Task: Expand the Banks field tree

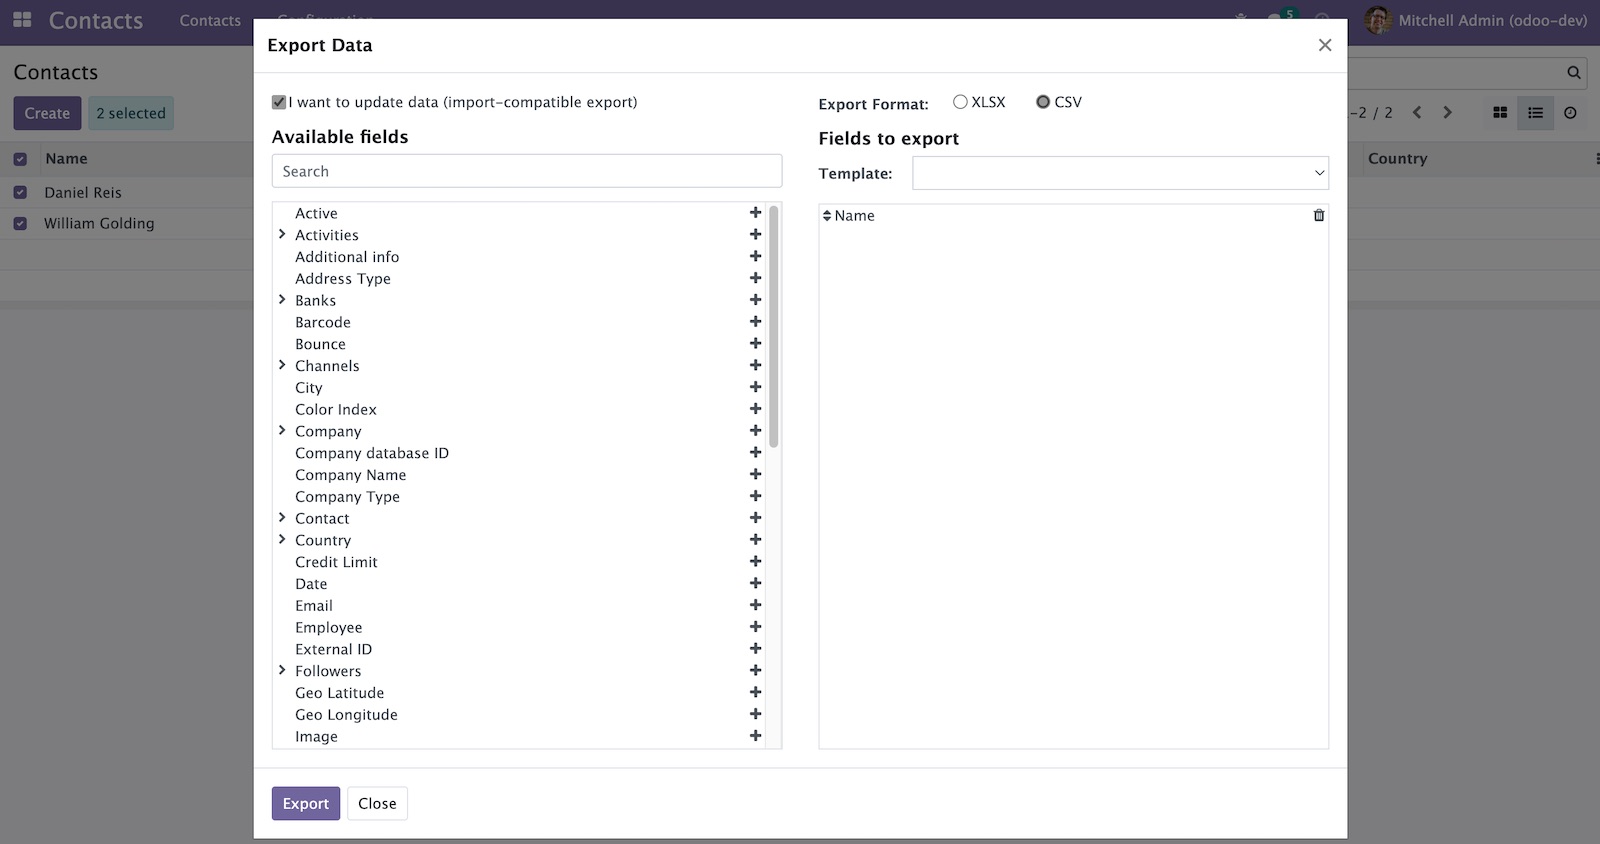Action: click(x=282, y=300)
